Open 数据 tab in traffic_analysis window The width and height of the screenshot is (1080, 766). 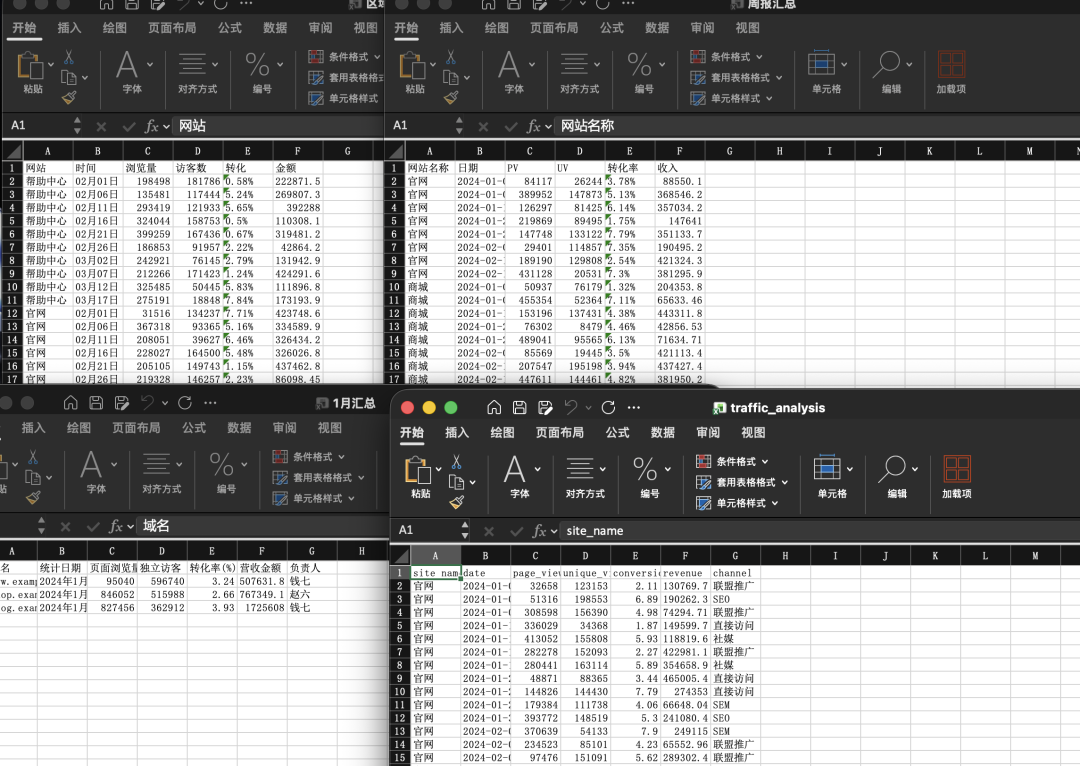(x=662, y=433)
